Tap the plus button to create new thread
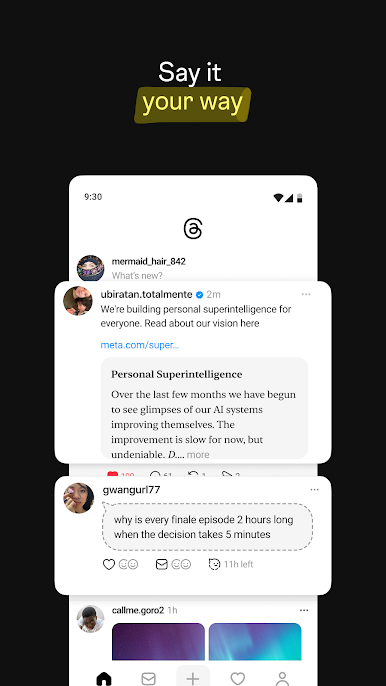This screenshot has width=386, height=686. coord(193,677)
